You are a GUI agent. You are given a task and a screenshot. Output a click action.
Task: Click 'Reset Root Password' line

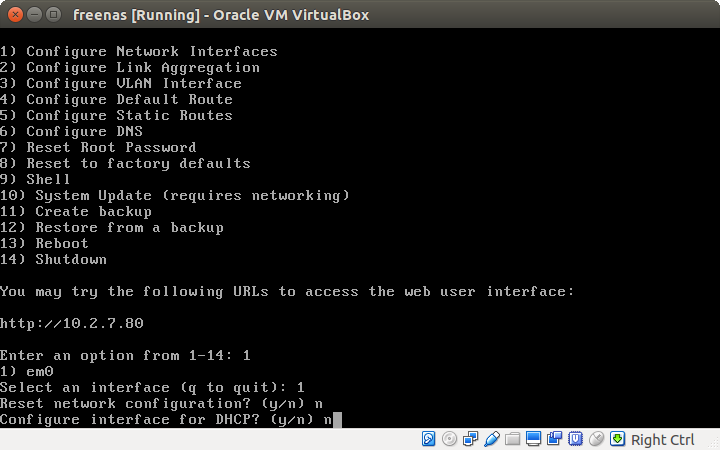pos(98,148)
